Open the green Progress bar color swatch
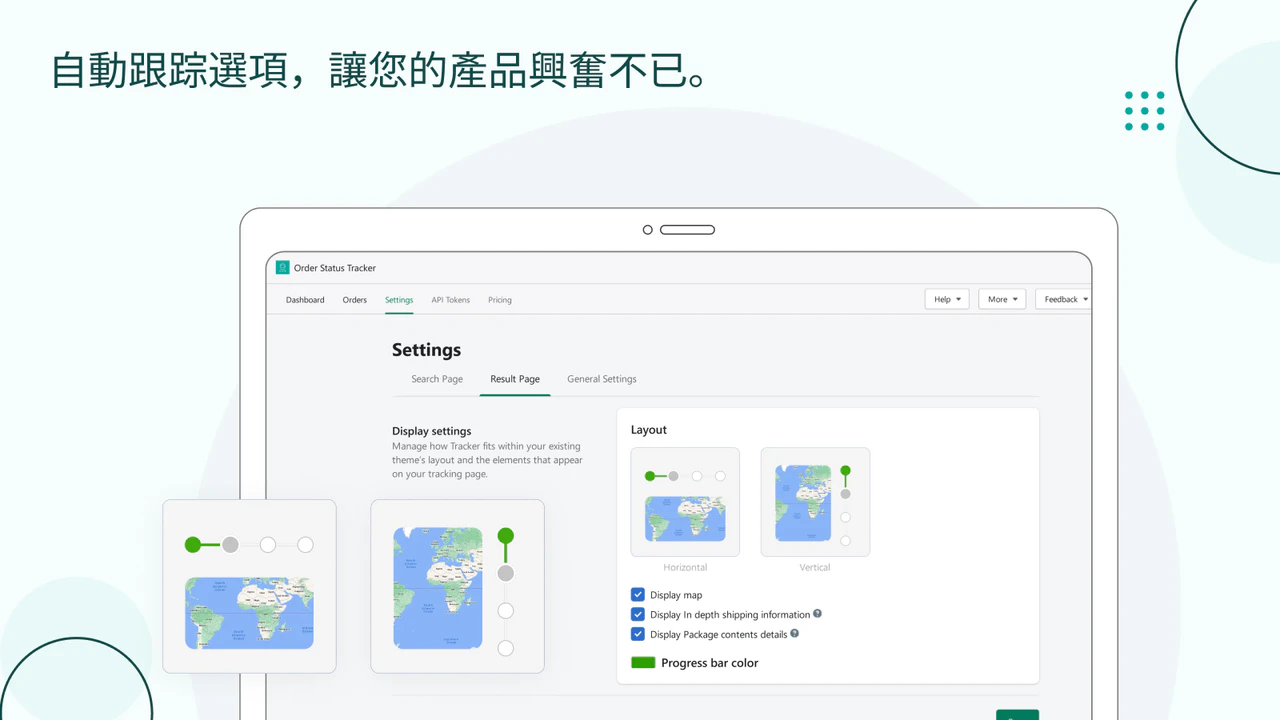The image size is (1280, 720). pyautogui.click(x=643, y=663)
